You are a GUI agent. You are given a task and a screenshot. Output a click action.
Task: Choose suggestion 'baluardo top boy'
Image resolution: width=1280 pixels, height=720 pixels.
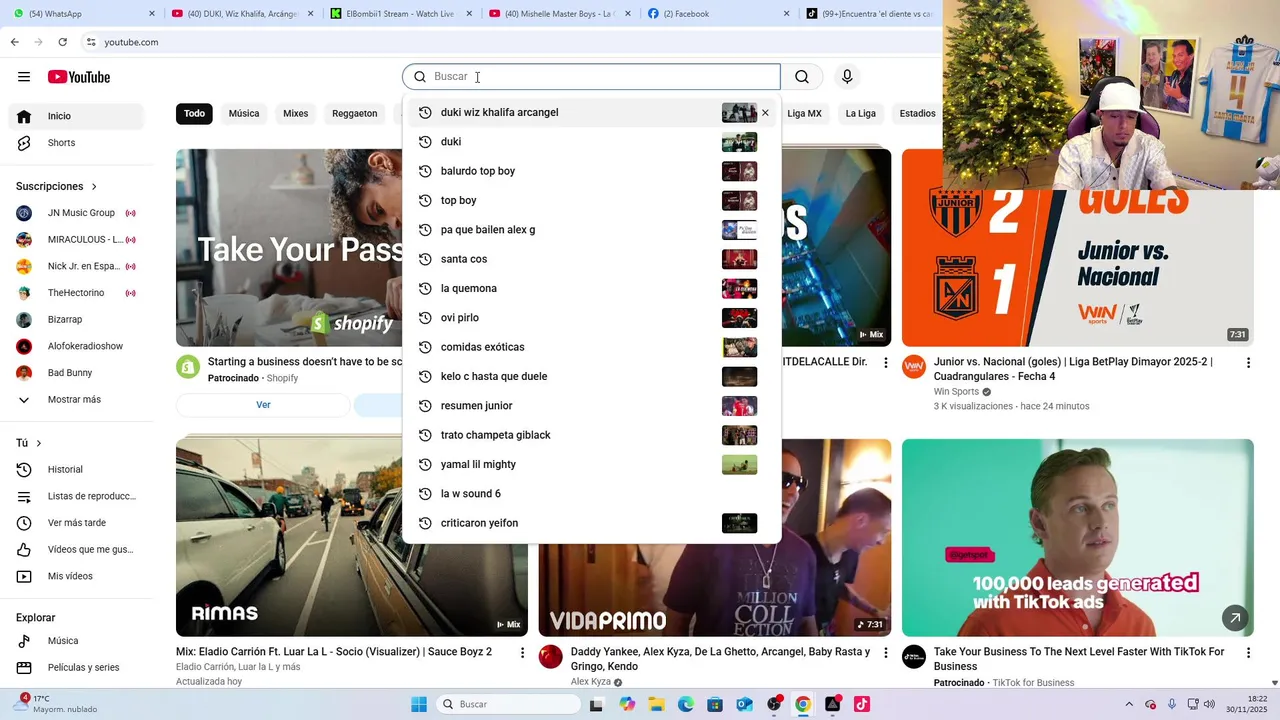point(591,171)
